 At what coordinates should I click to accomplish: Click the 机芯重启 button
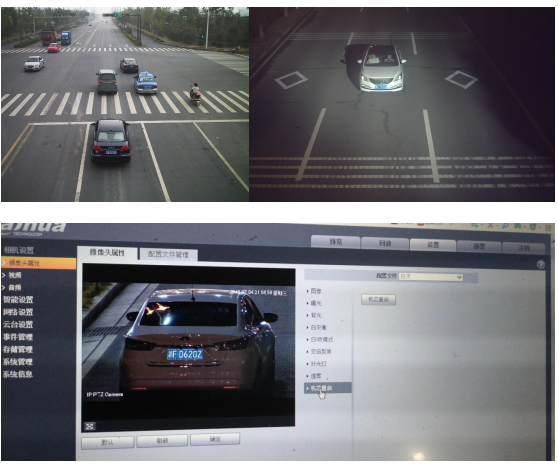378,300
